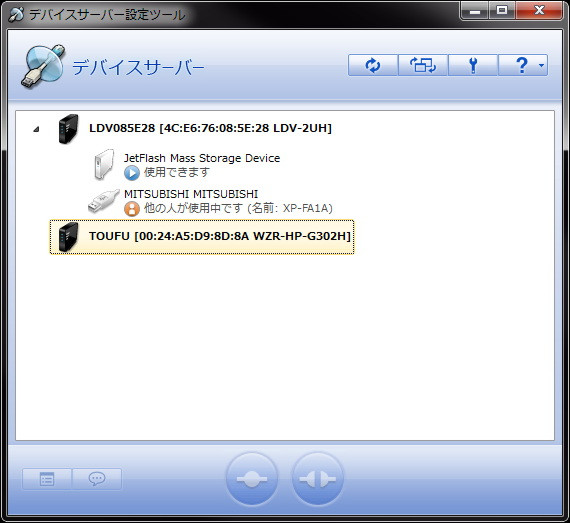Click the list/properties button at bottom left

point(47,479)
